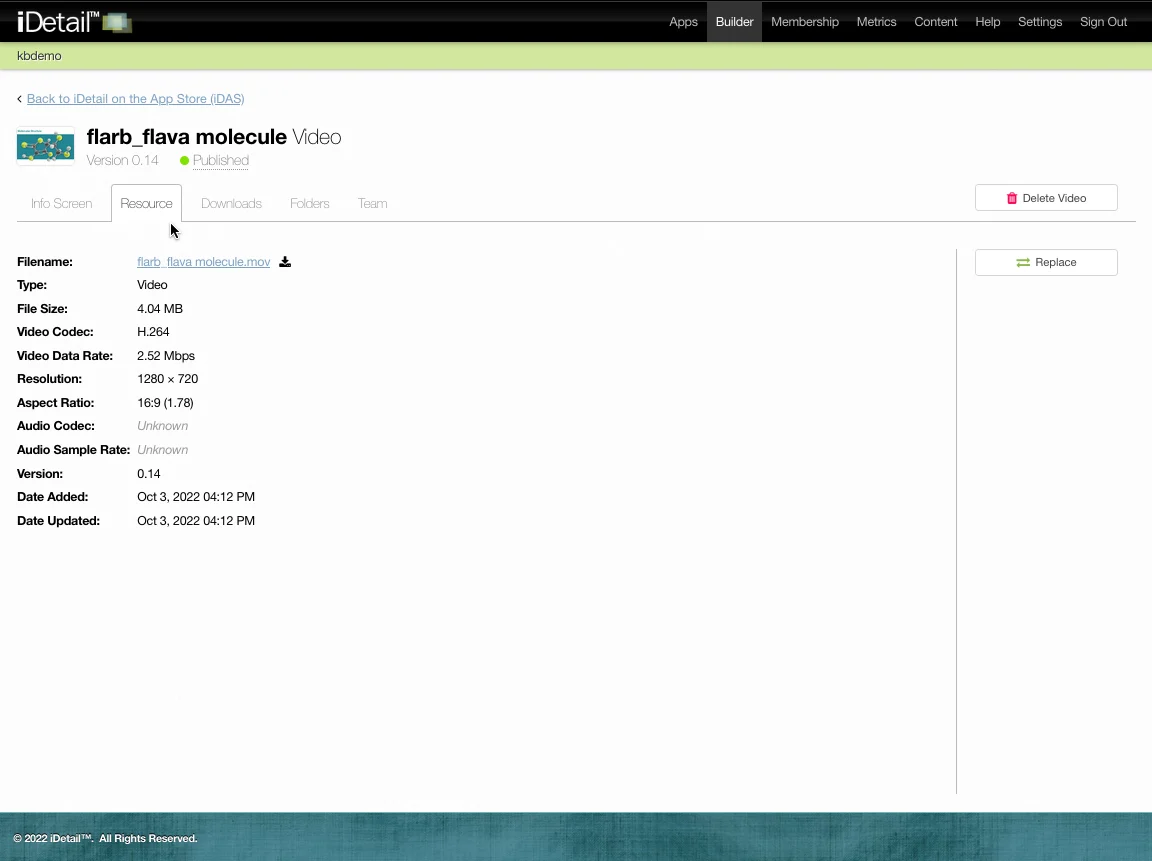This screenshot has width=1152, height=861.
Task: Click the 2.52 Mbps data rate value
Action: point(165,356)
